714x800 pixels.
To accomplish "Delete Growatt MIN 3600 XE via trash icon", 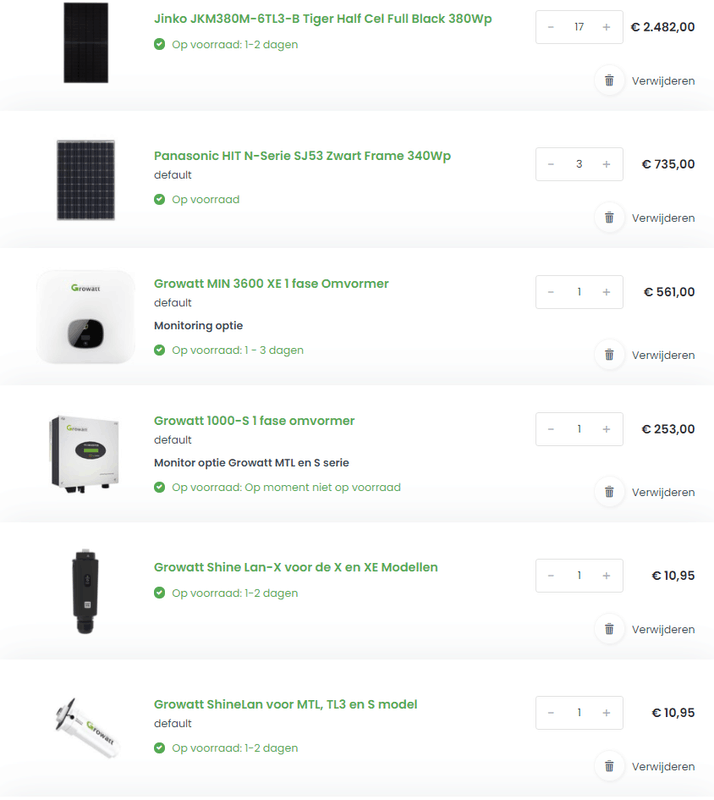I will pyautogui.click(x=609, y=355).
